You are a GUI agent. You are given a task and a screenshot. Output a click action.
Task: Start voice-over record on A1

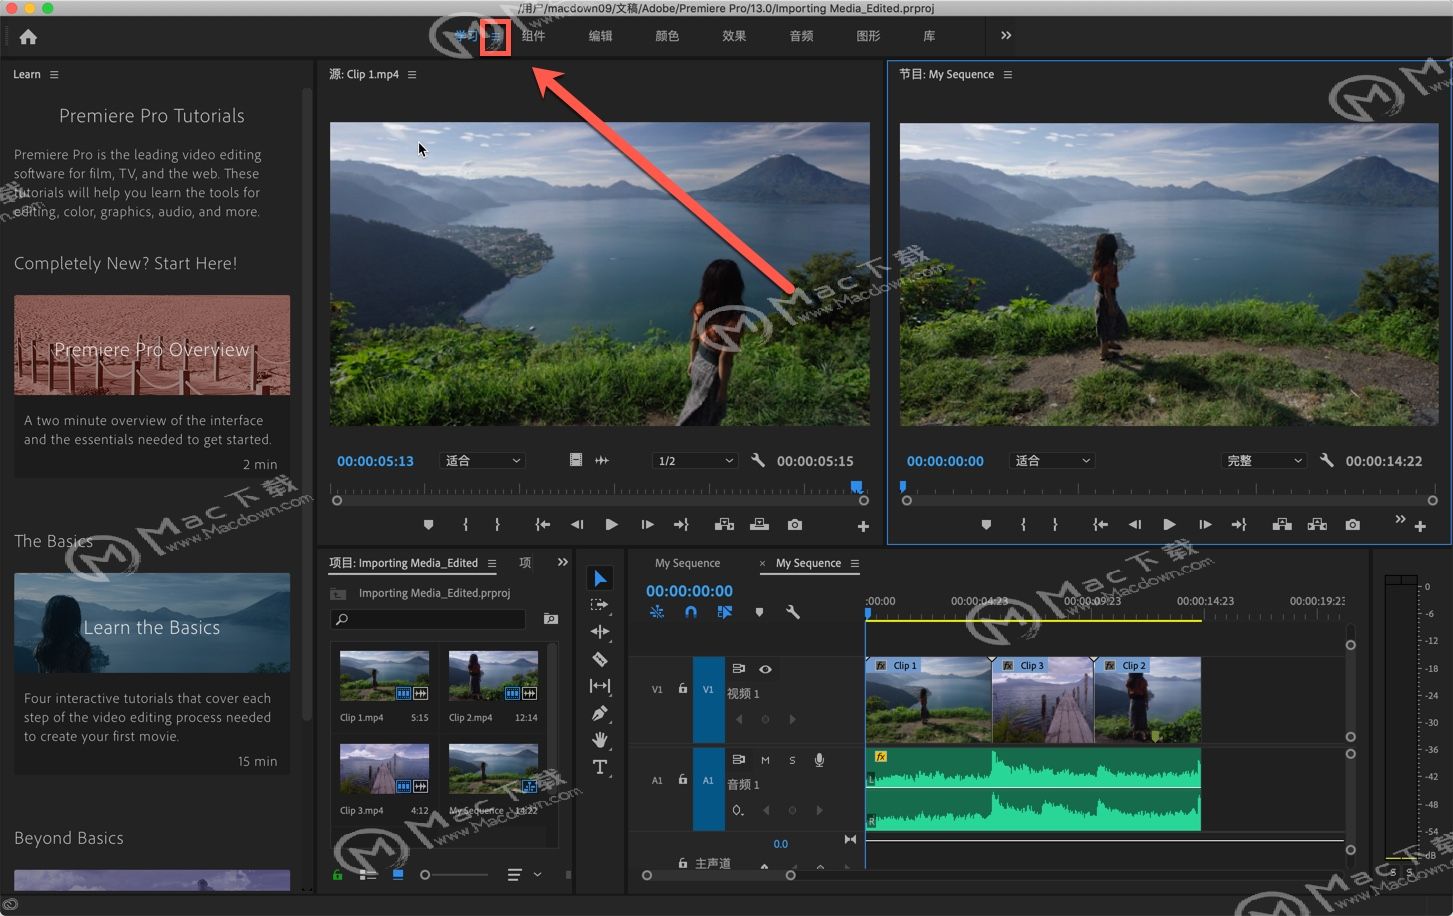(819, 760)
